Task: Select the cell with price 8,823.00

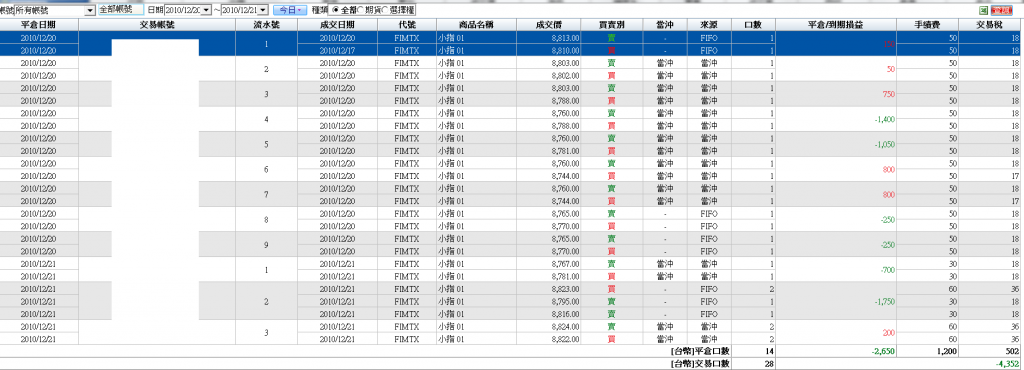Action: coord(549,288)
